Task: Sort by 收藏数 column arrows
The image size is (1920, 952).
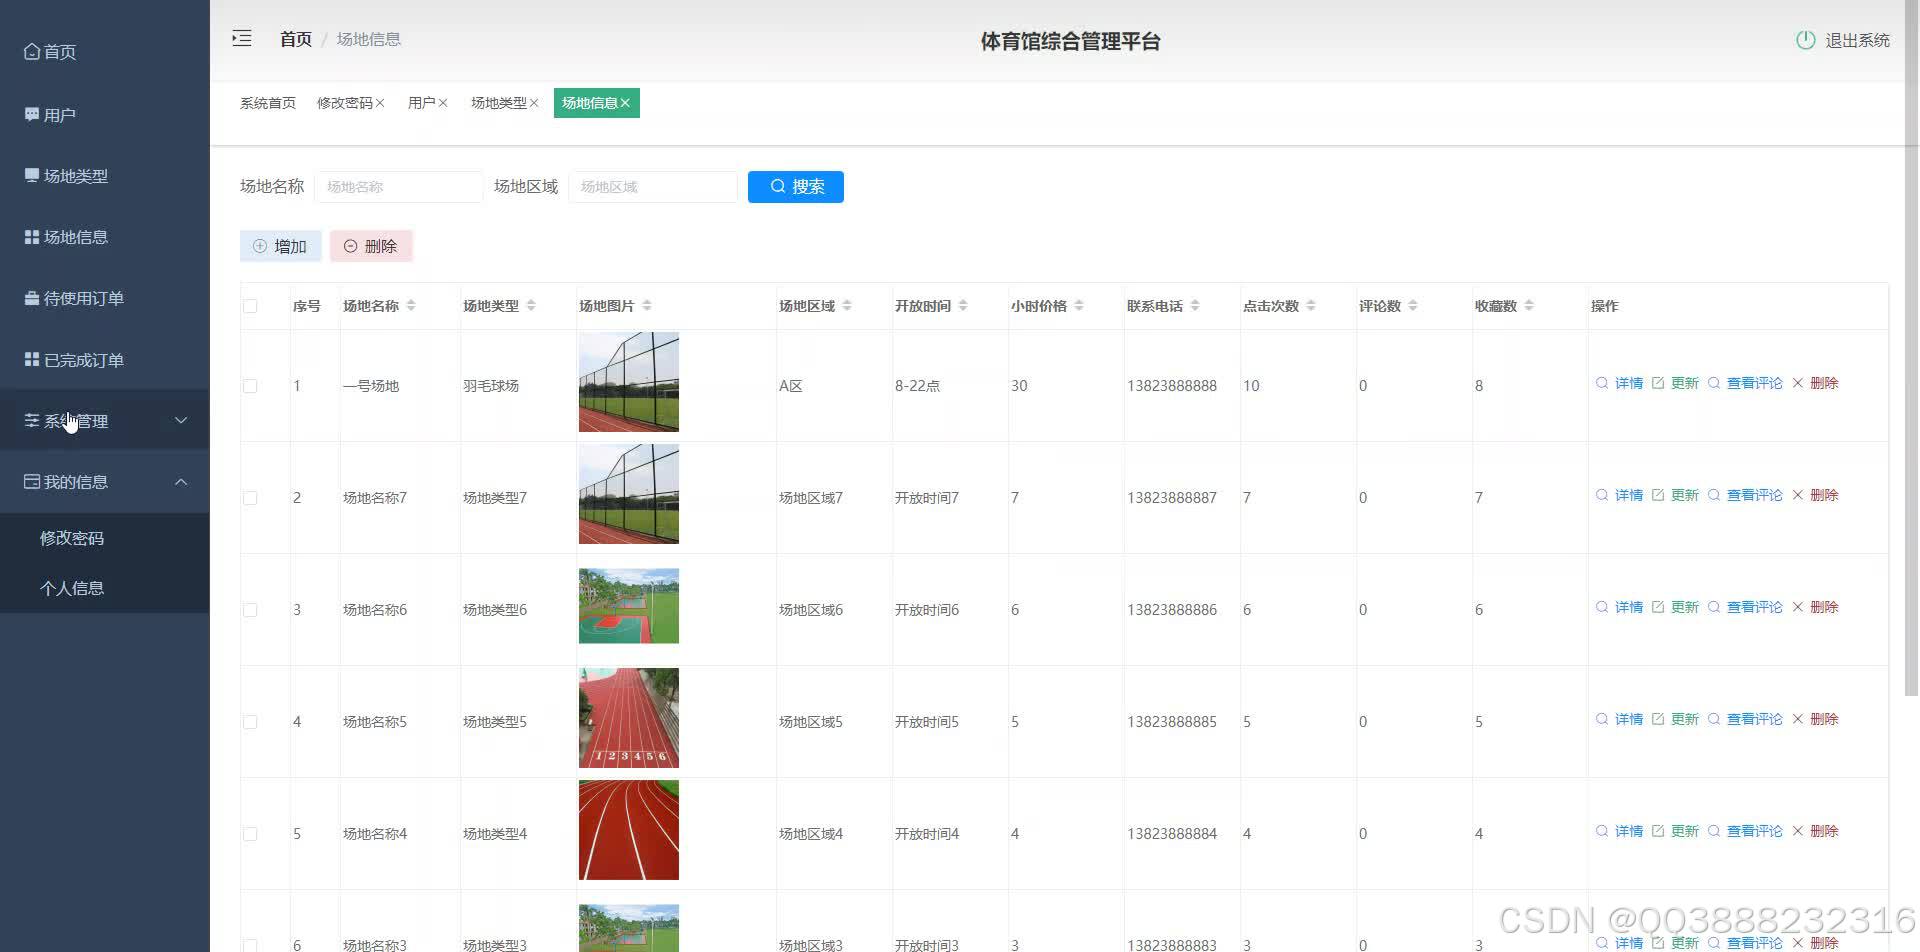Action: [1529, 306]
